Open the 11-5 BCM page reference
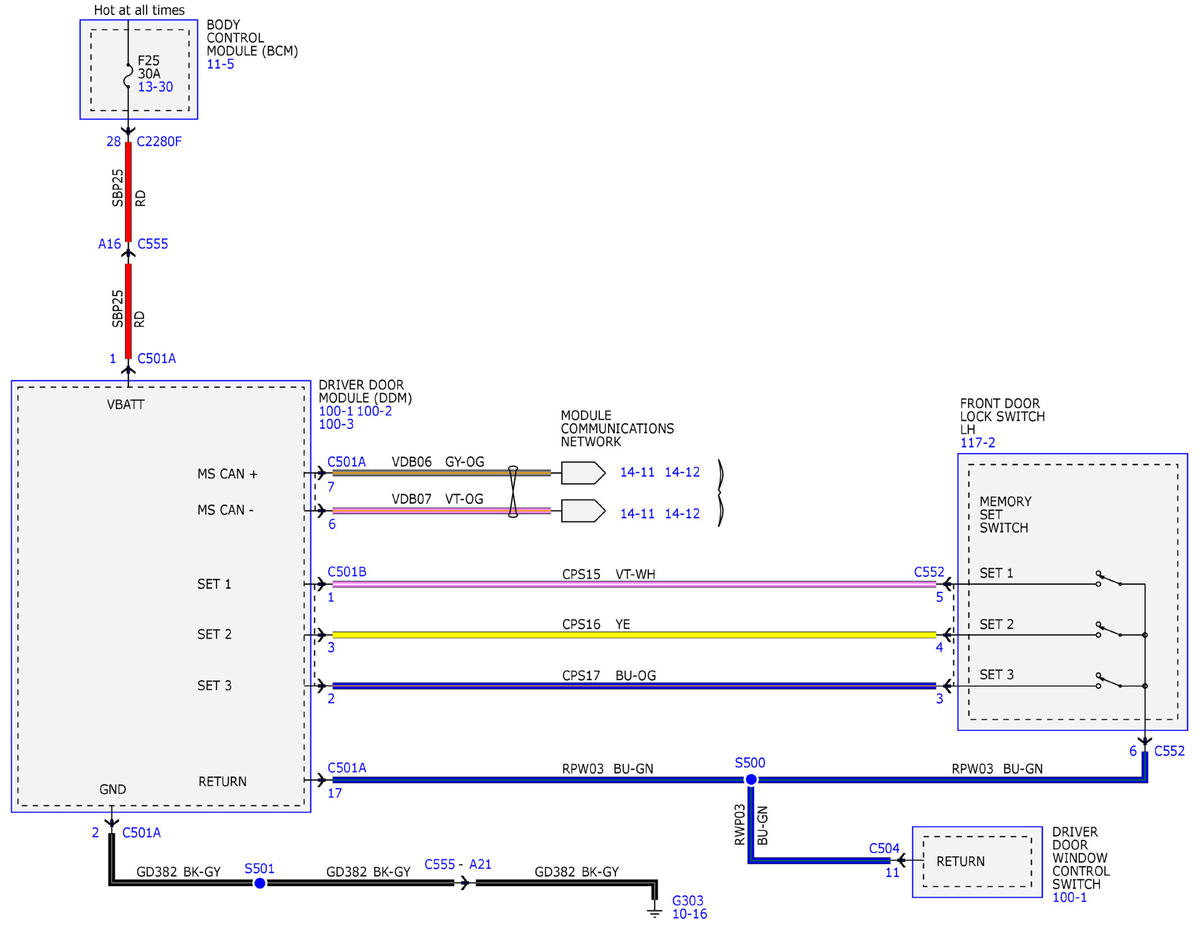Image resolution: width=1200 pixels, height=927 pixels. pos(221,64)
